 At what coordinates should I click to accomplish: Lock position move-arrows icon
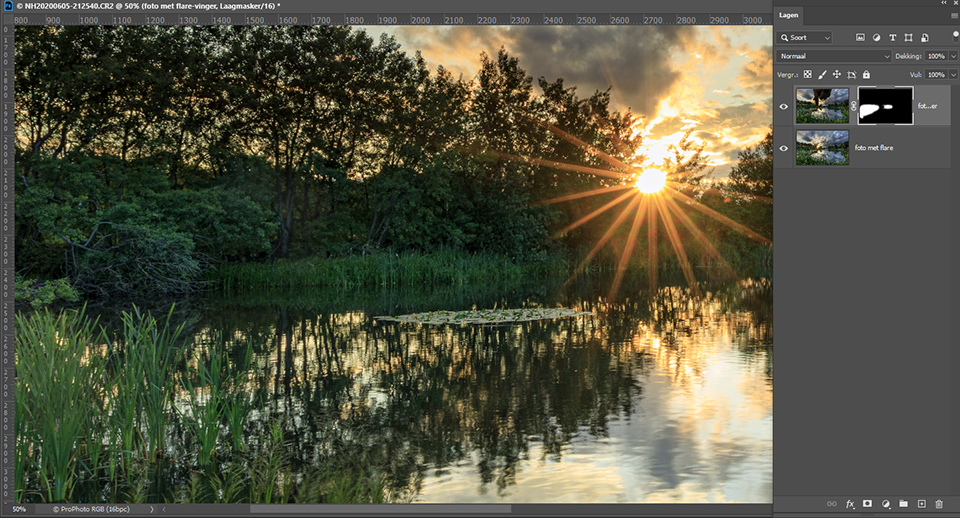(836, 75)
